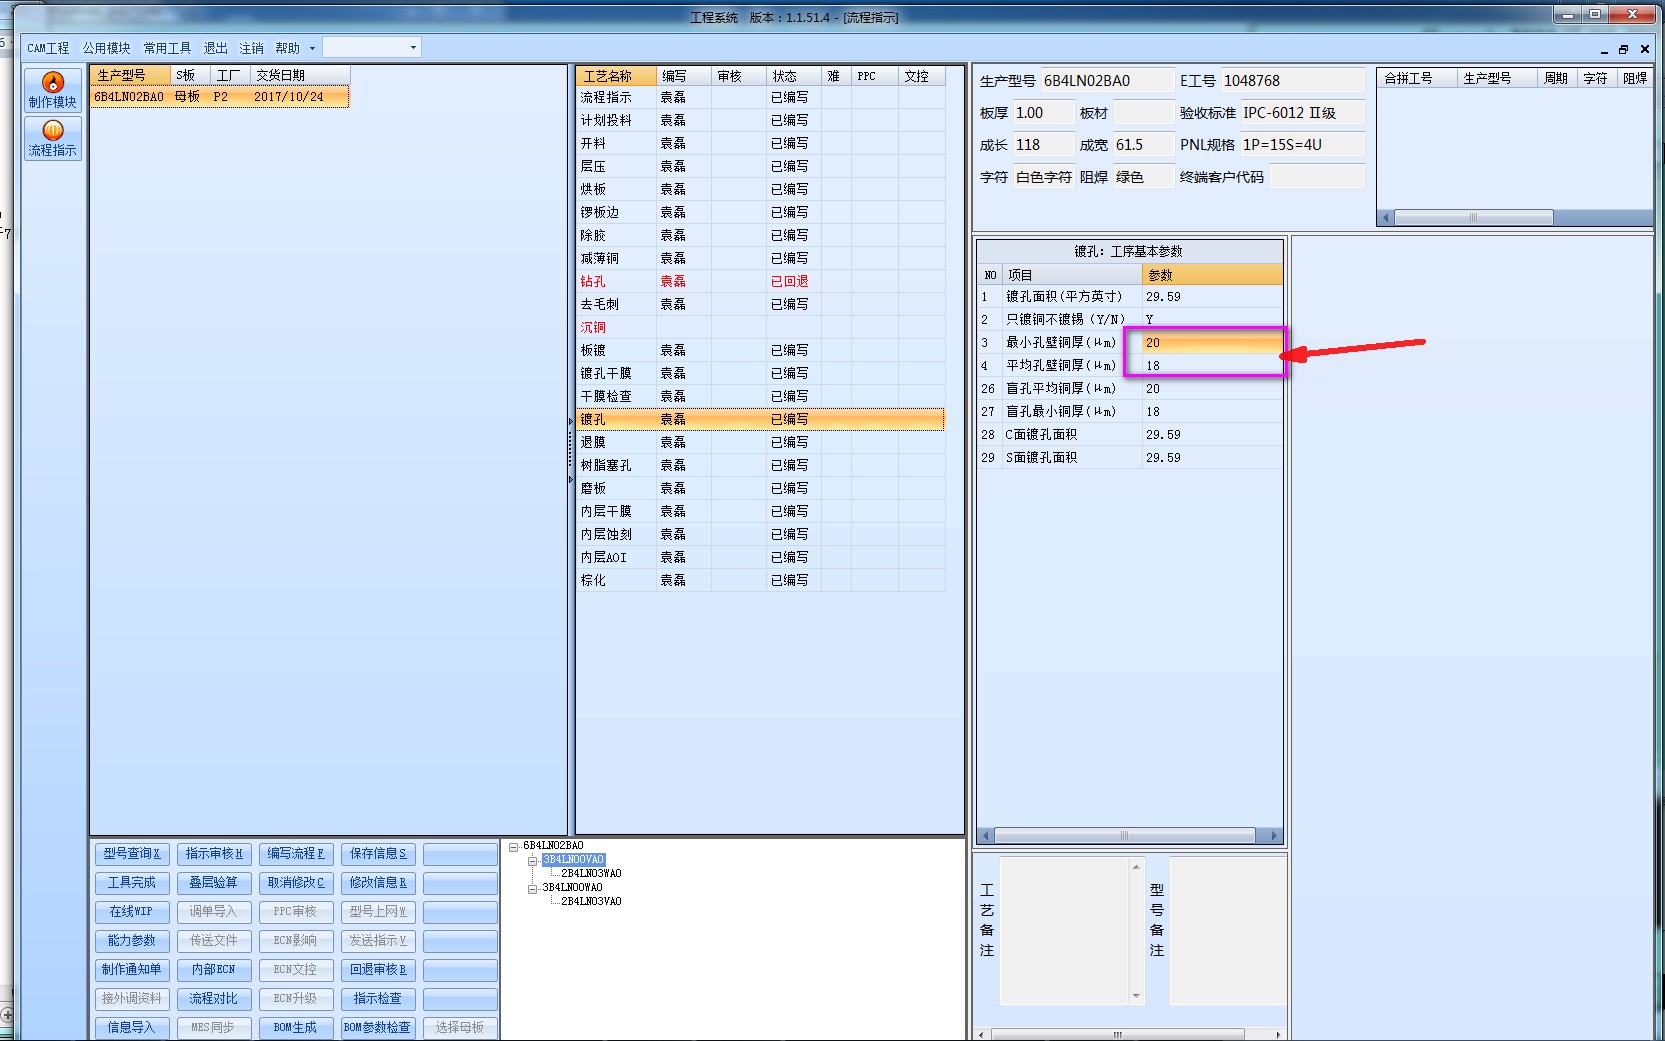Screen dimensions: 1665x1041
Task: Click the 只镀铜不镀锡 value Y
Action: point(1212,320)
